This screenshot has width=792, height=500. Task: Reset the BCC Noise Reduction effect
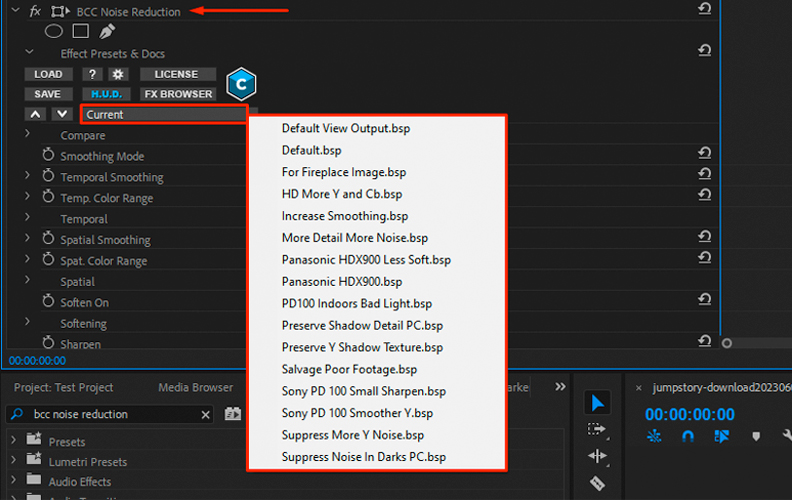point(705,9)
